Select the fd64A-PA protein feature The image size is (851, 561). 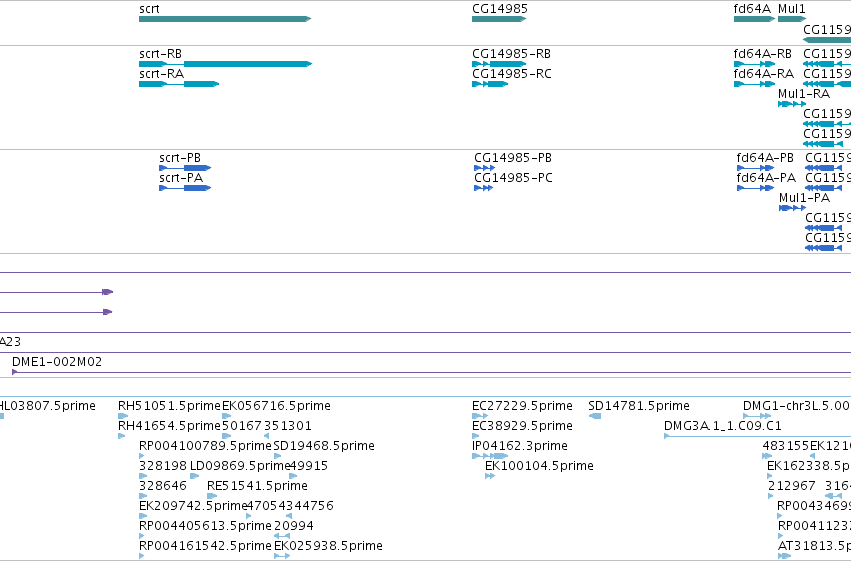[x=755, y=188]
